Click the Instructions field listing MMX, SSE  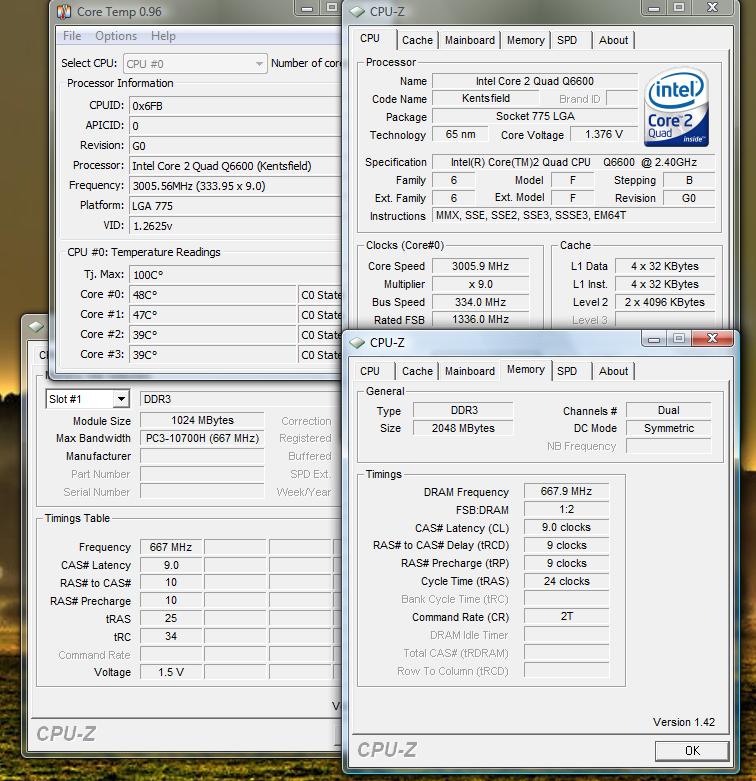tap(573, 215)
